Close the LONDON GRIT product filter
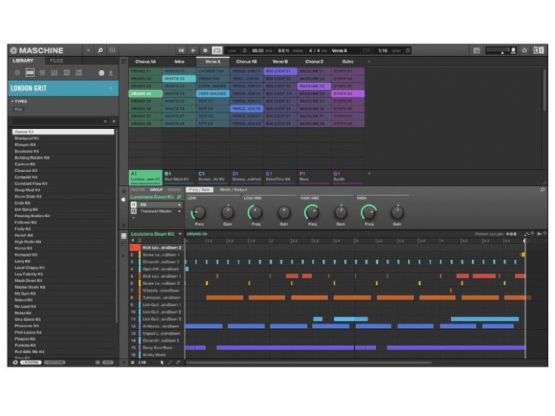 coord(111,88)
